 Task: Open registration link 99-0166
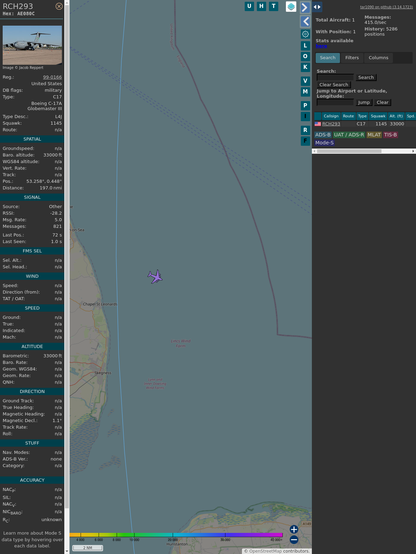pos(52,77)
